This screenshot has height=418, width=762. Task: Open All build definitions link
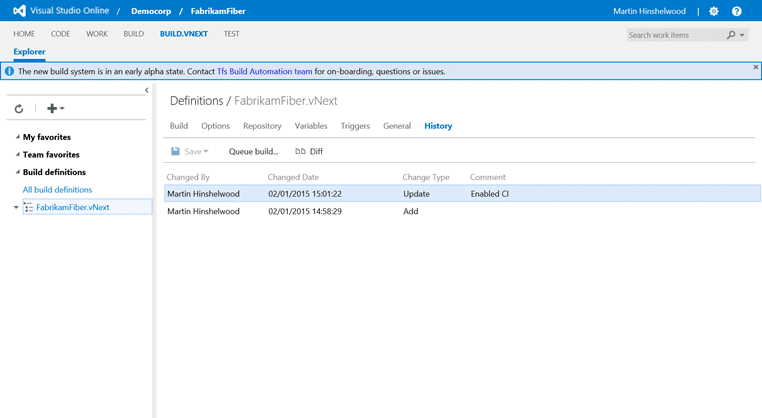pos(57,190)
